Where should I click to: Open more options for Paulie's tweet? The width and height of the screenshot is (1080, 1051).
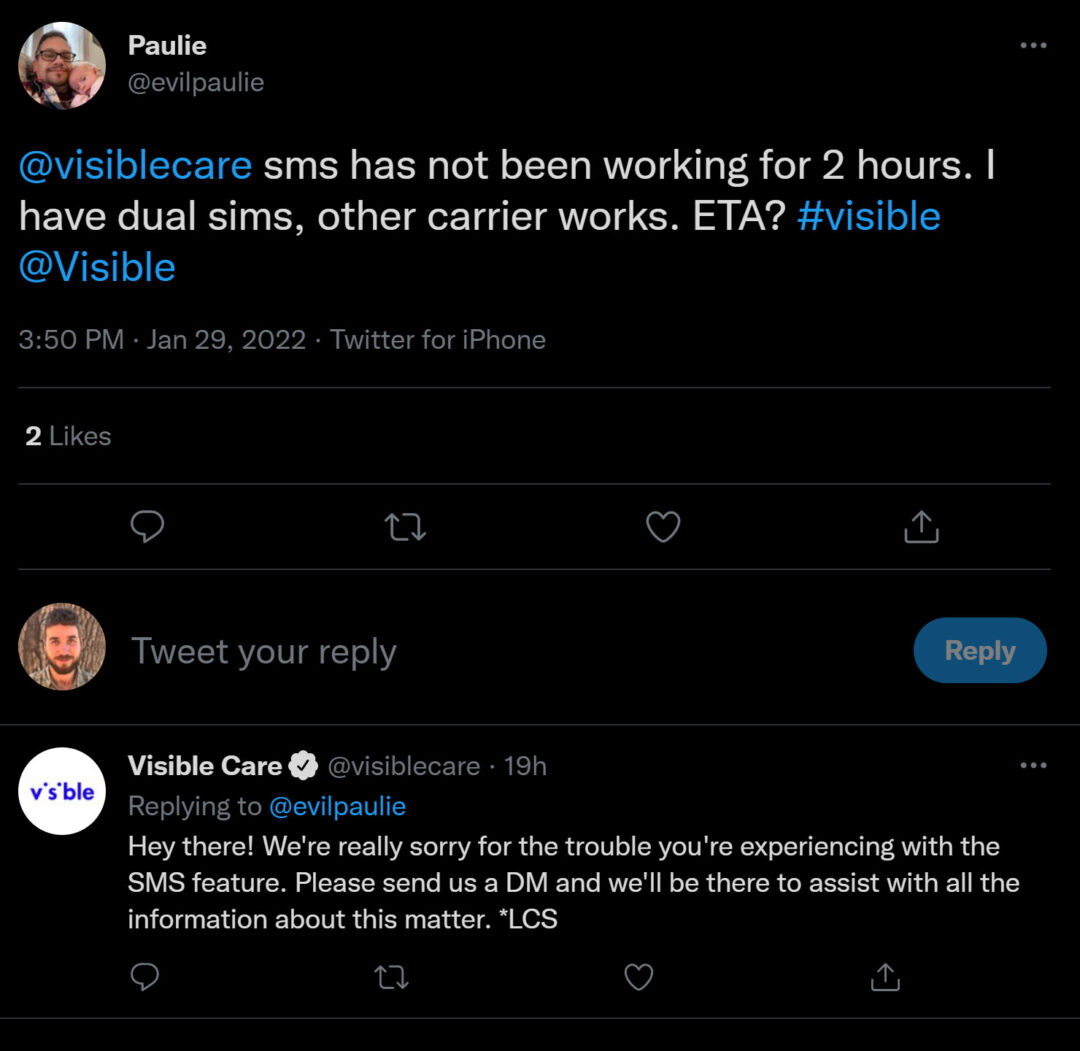coord(1033,46)
